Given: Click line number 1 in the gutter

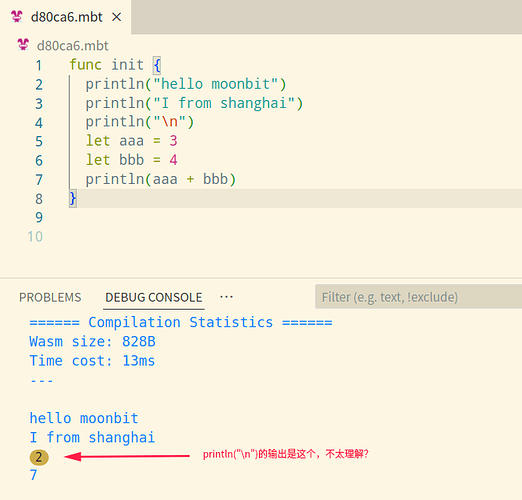Looking at the screenshot, I should point(39,65).
